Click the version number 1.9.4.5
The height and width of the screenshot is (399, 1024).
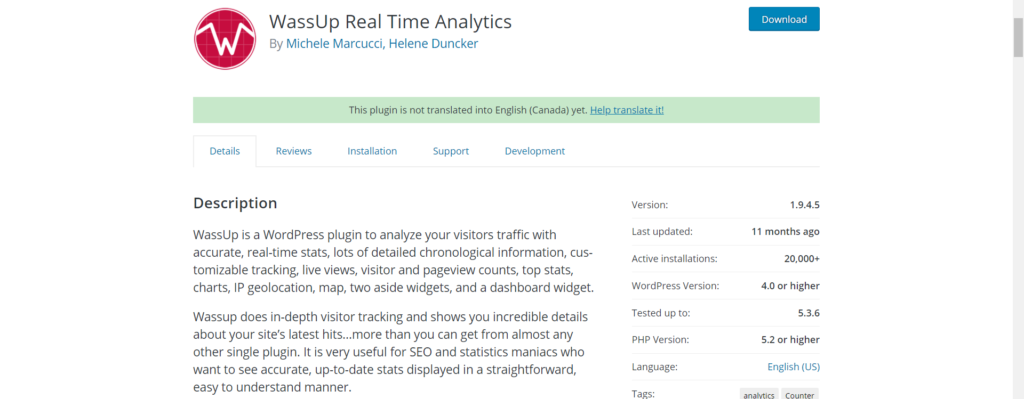(x=805, y=205)
